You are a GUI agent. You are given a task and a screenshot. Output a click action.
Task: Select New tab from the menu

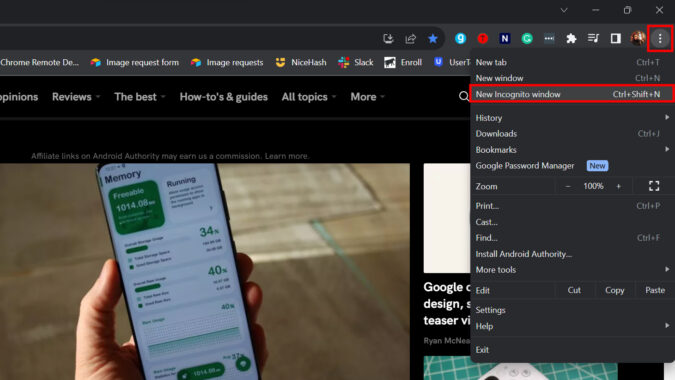click(x=572, y=62)
